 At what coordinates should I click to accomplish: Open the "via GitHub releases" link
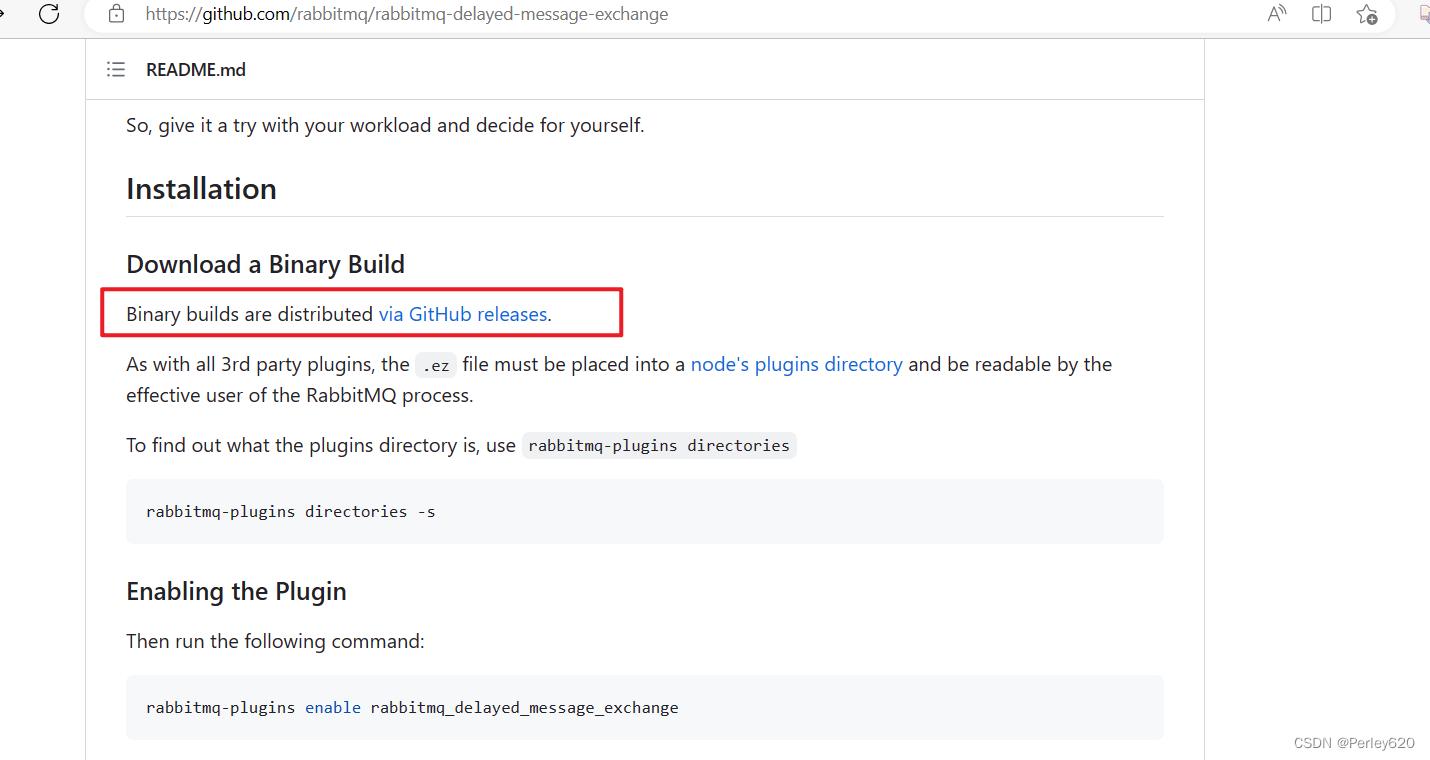(x=463, y=314)
